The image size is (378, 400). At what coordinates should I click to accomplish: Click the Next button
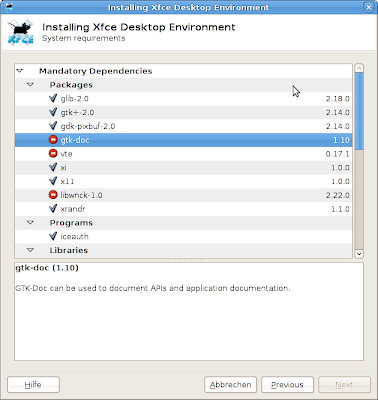[x=344, y=385]
